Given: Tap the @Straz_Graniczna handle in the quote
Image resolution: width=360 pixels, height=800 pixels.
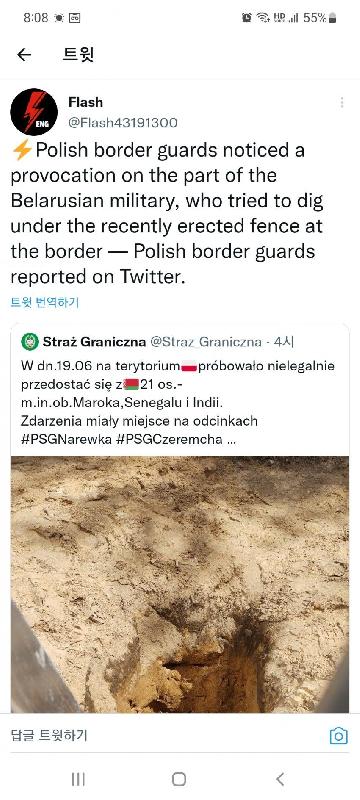Looking at the screenshot, I should (205, 342).
